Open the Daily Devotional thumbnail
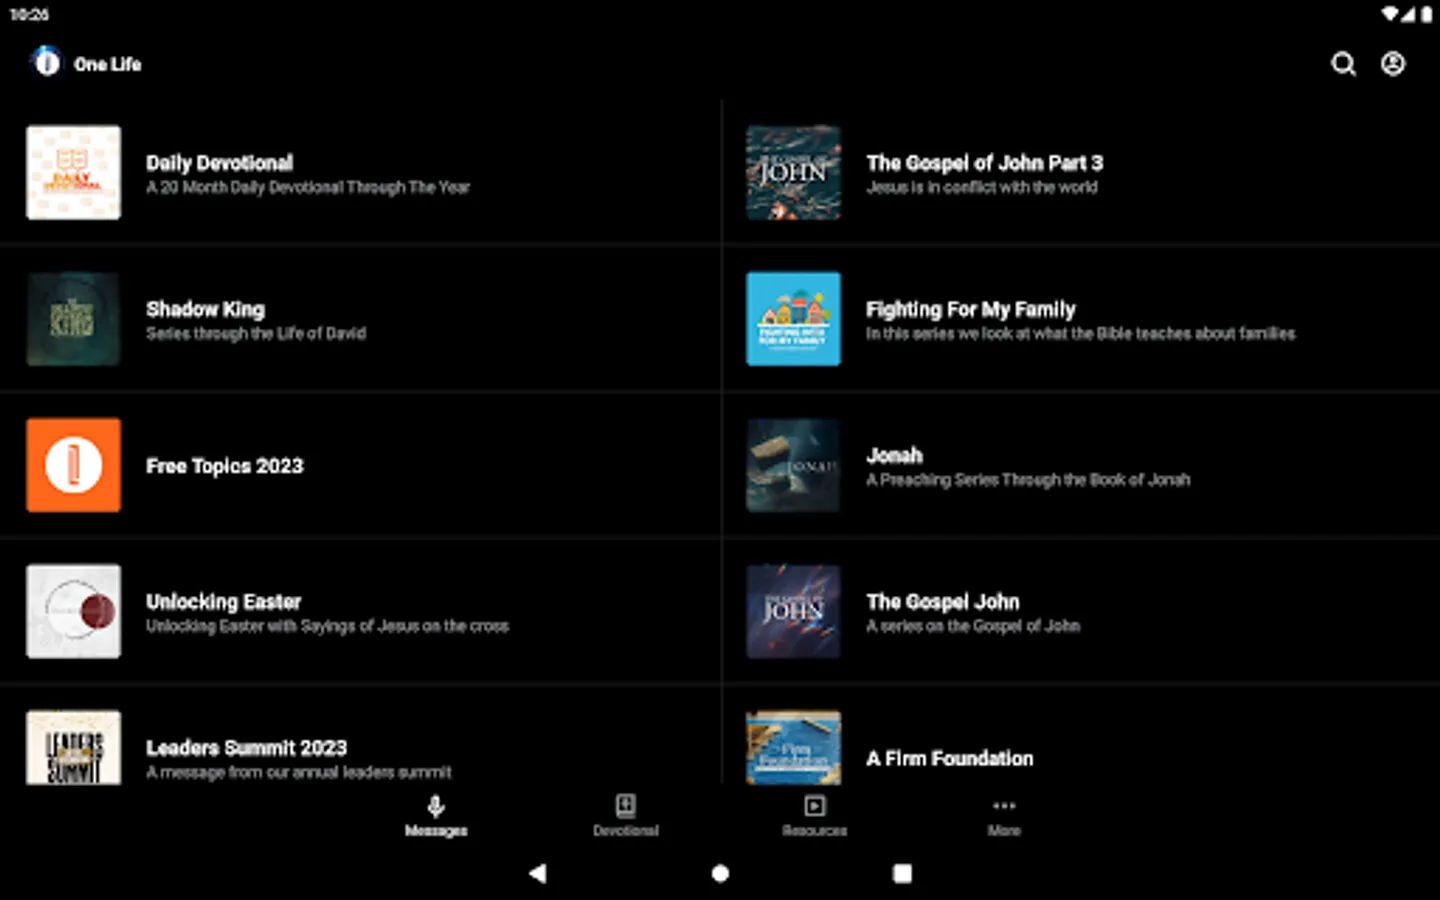The height and width of the screenshot is (900, 1440). click(x=74, y=172)
